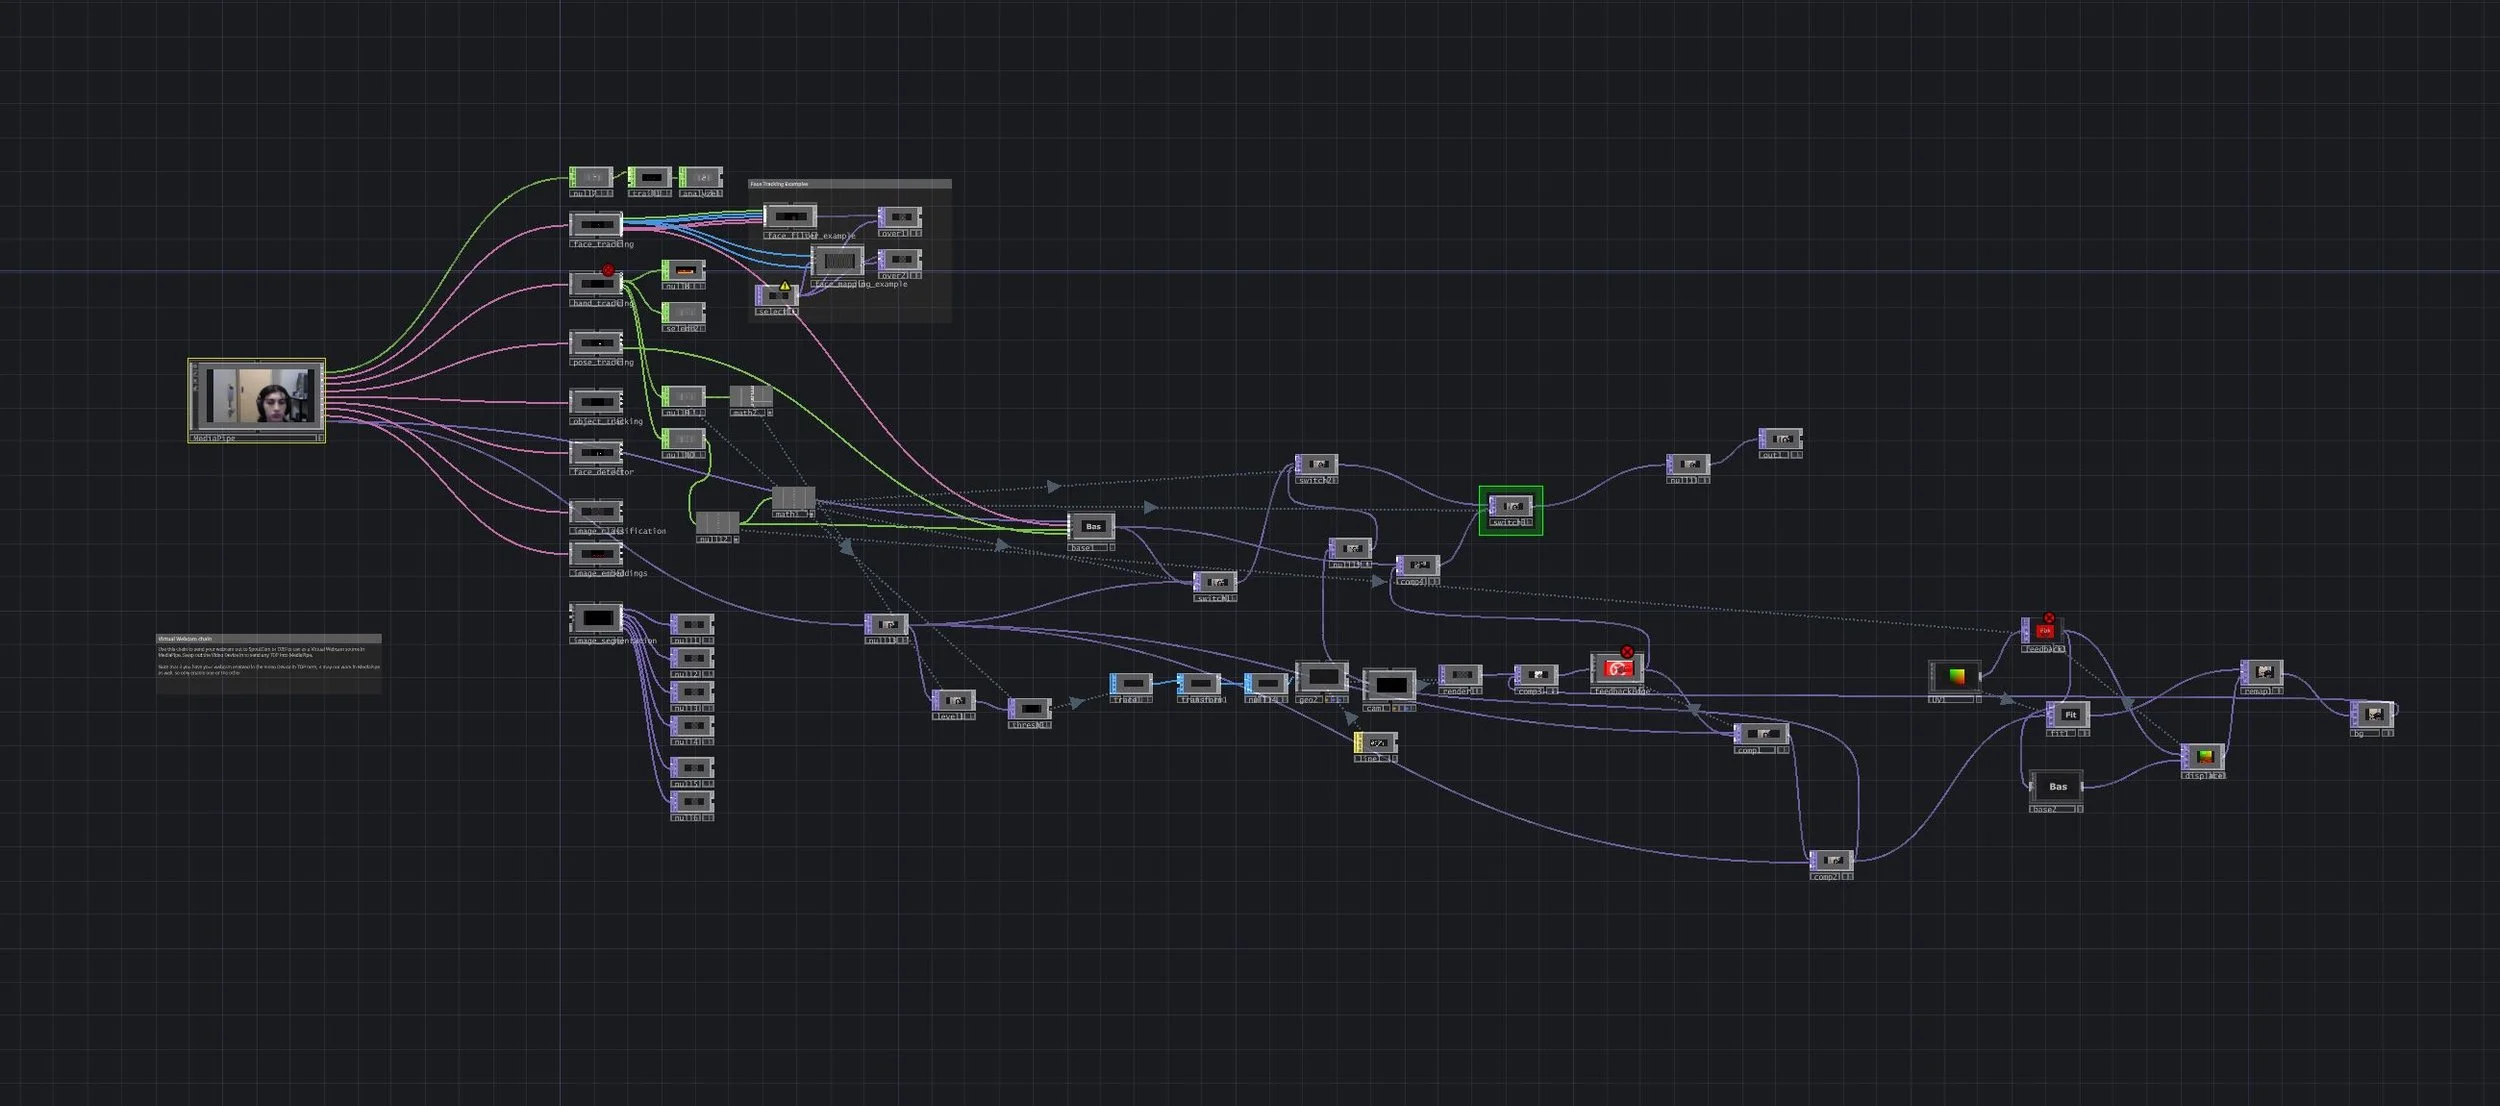
Task: Click the red error icon on hand_tracking
Action: [608, 270]
